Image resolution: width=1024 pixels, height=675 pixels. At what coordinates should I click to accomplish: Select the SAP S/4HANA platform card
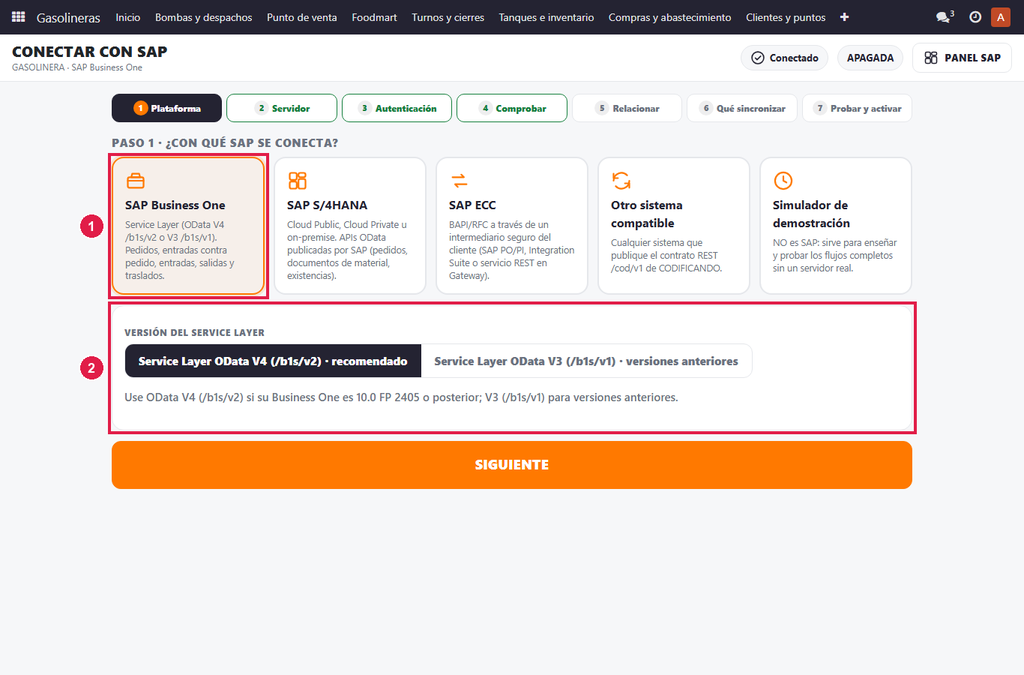tap(350, 226)
